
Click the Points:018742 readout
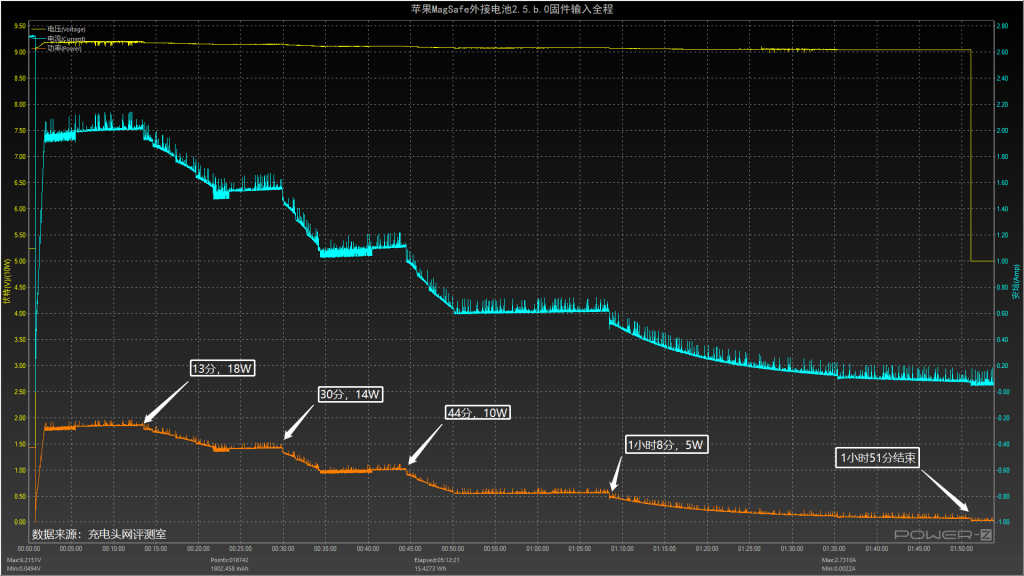[229, 560]
